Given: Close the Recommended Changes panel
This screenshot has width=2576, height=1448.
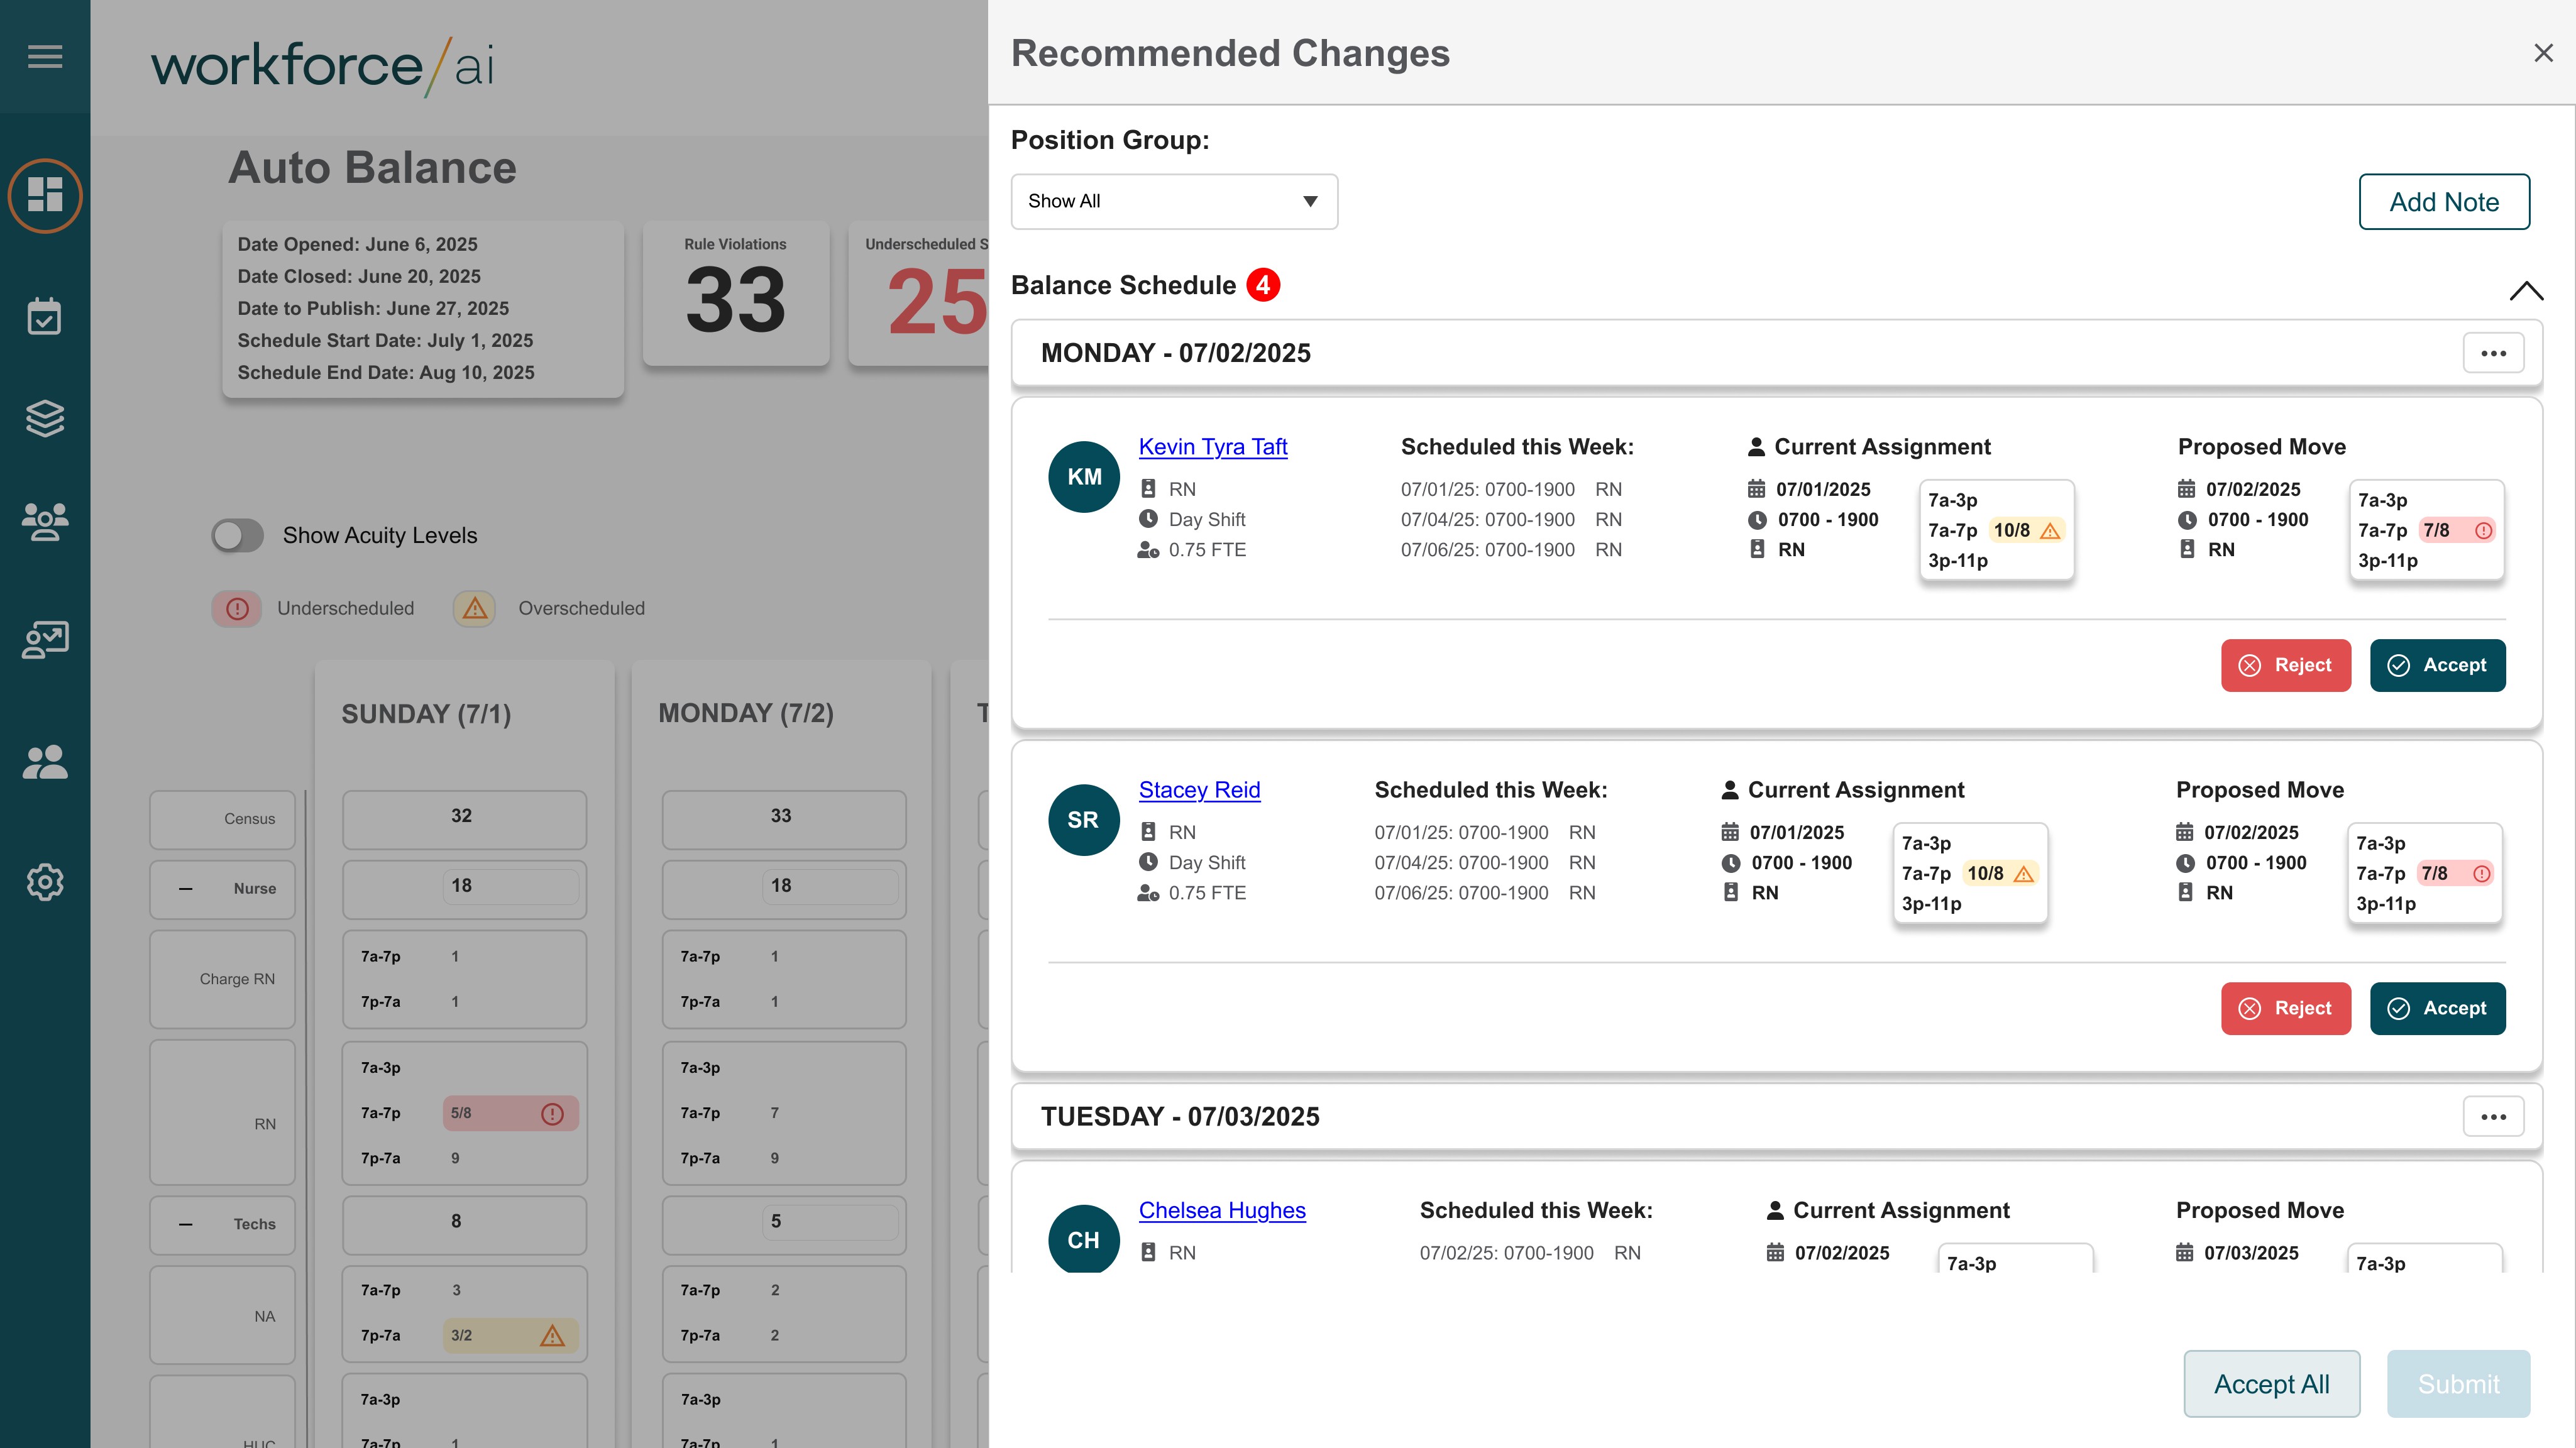Looking at the screenshot, I should pos(2543,53).
